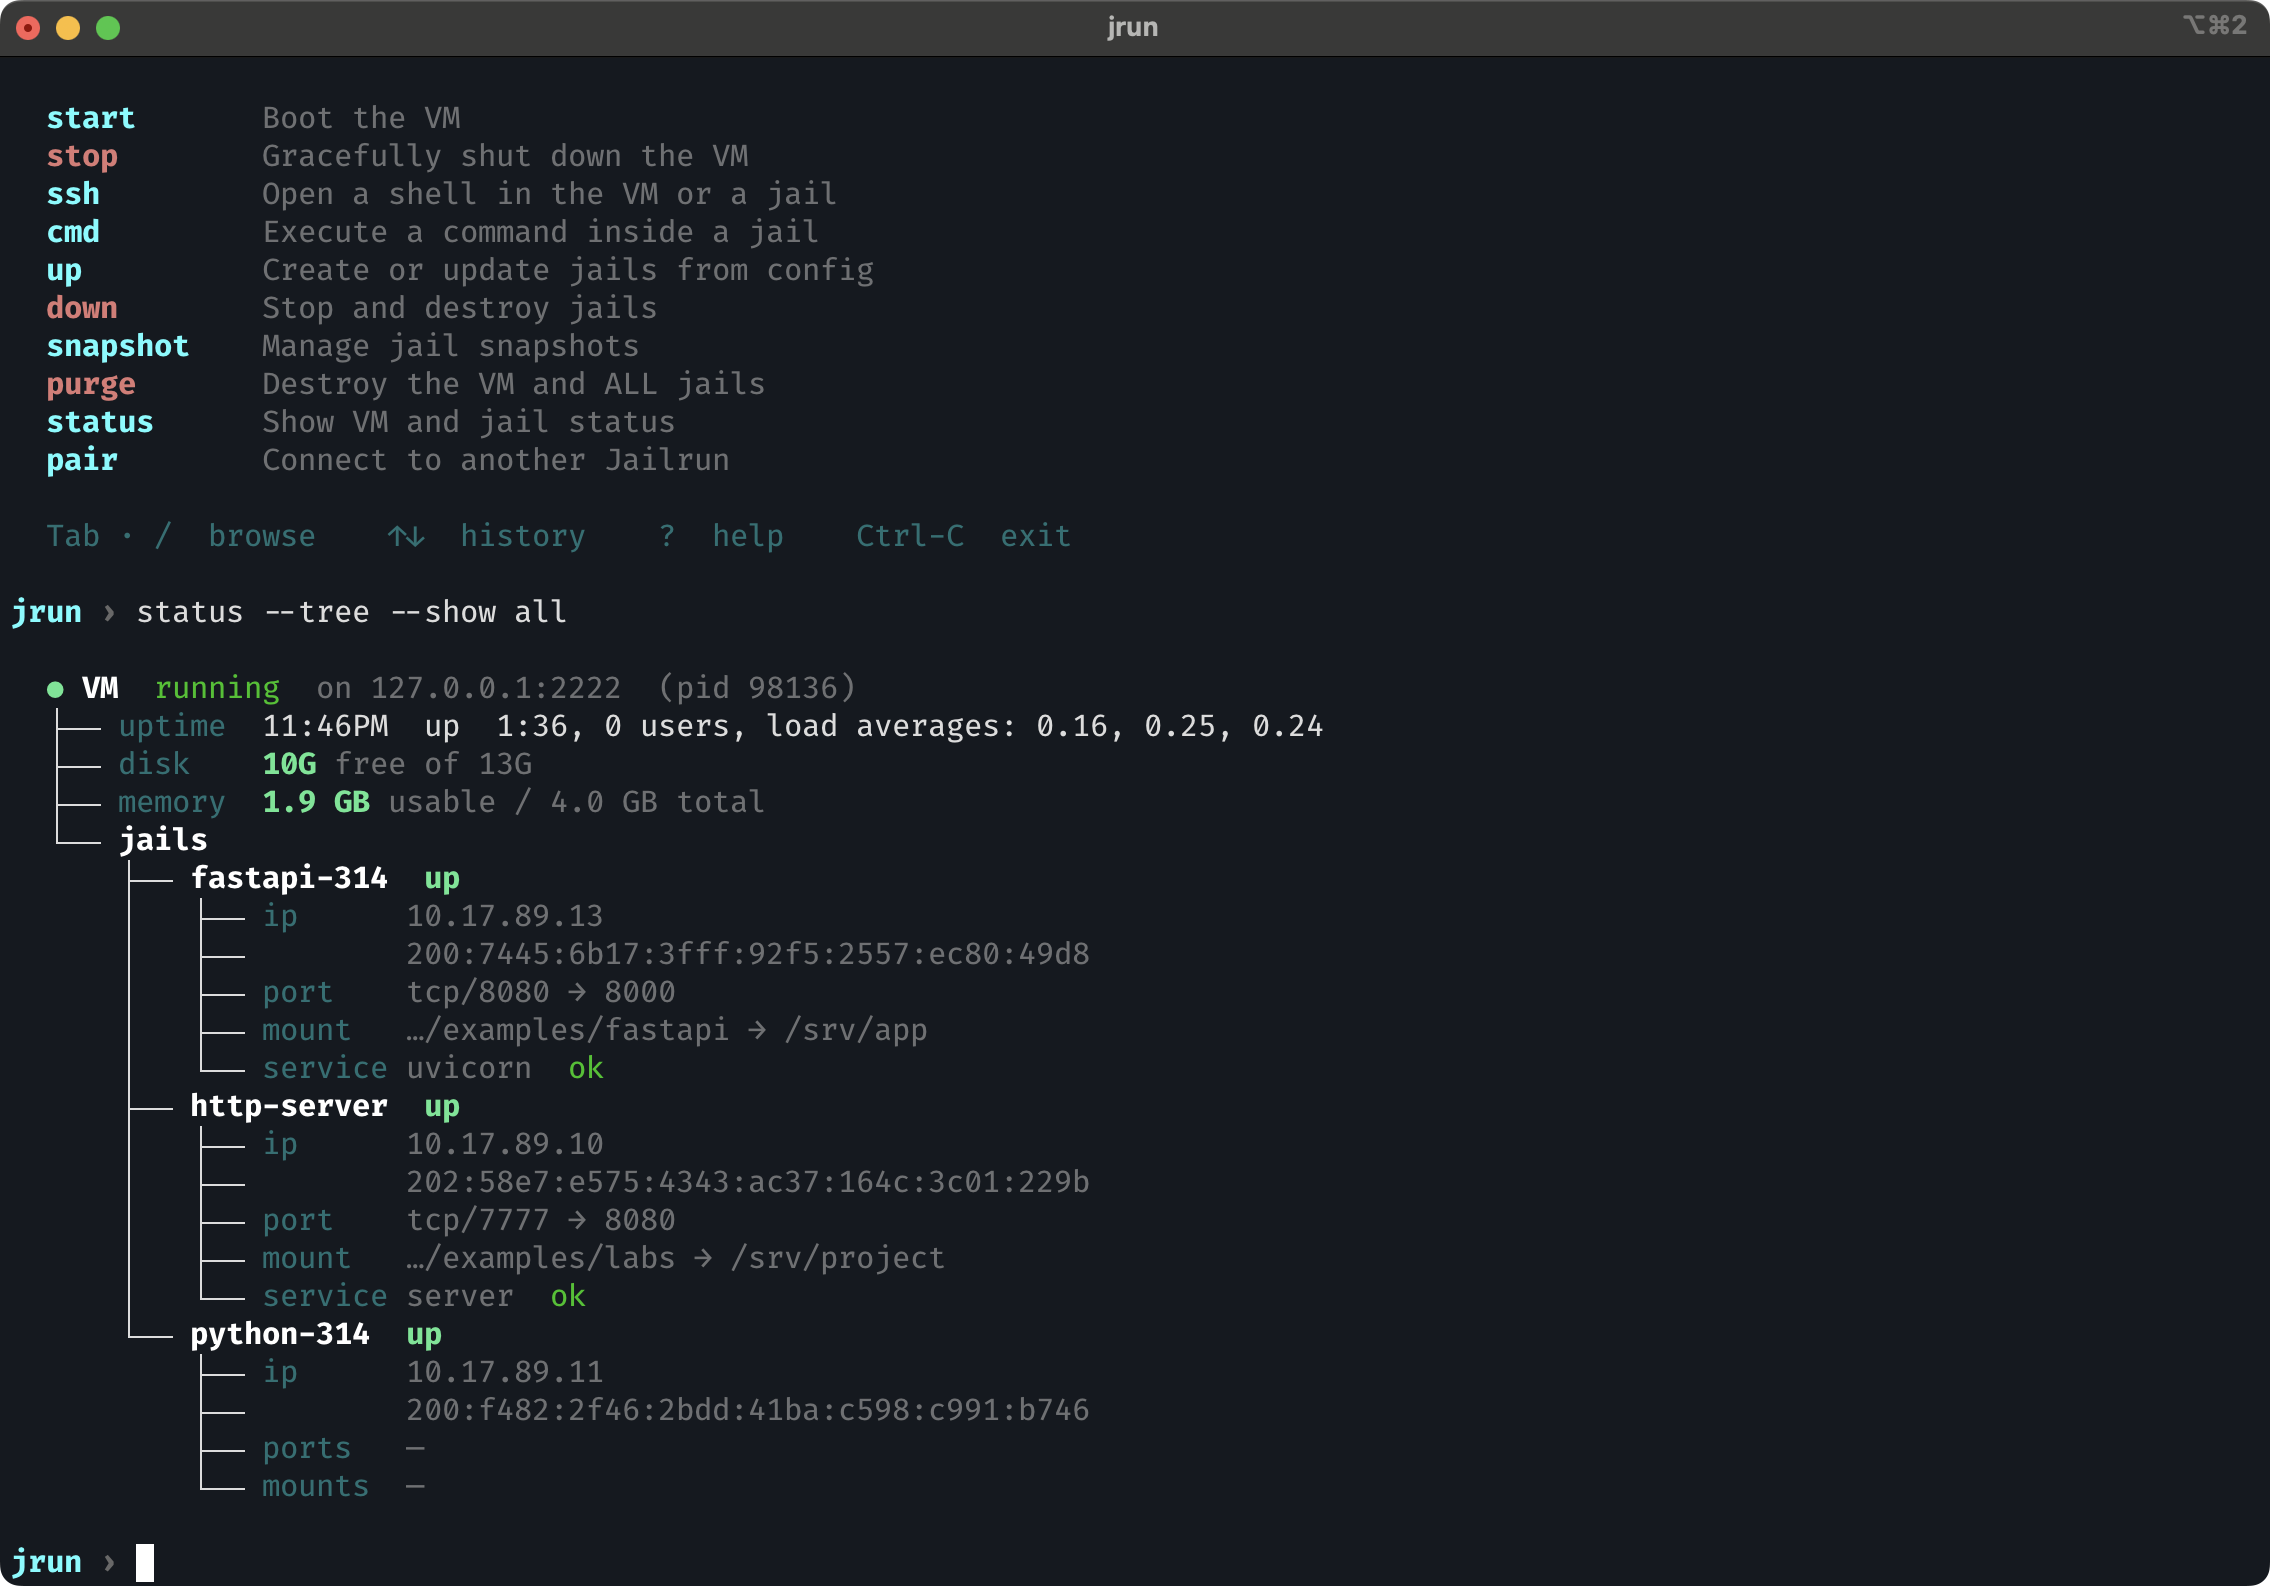
Task: Click the IPv6 address ending in b746
Action: pos(748,1410)
